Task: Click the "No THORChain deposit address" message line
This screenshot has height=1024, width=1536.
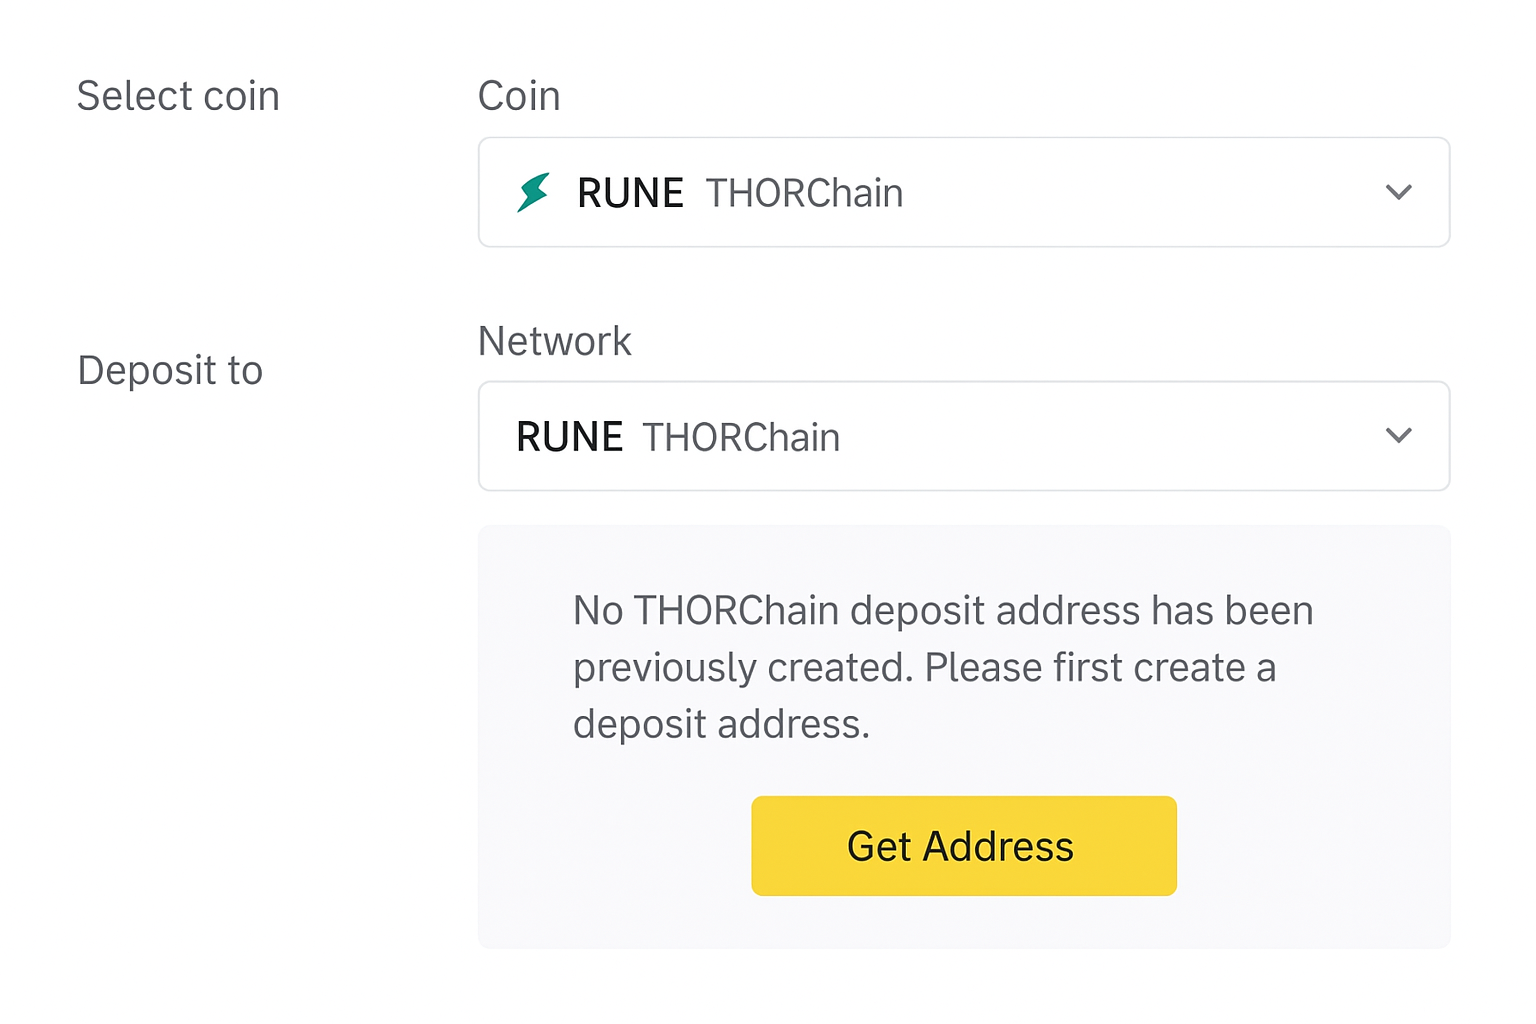Action: point(942,610)
